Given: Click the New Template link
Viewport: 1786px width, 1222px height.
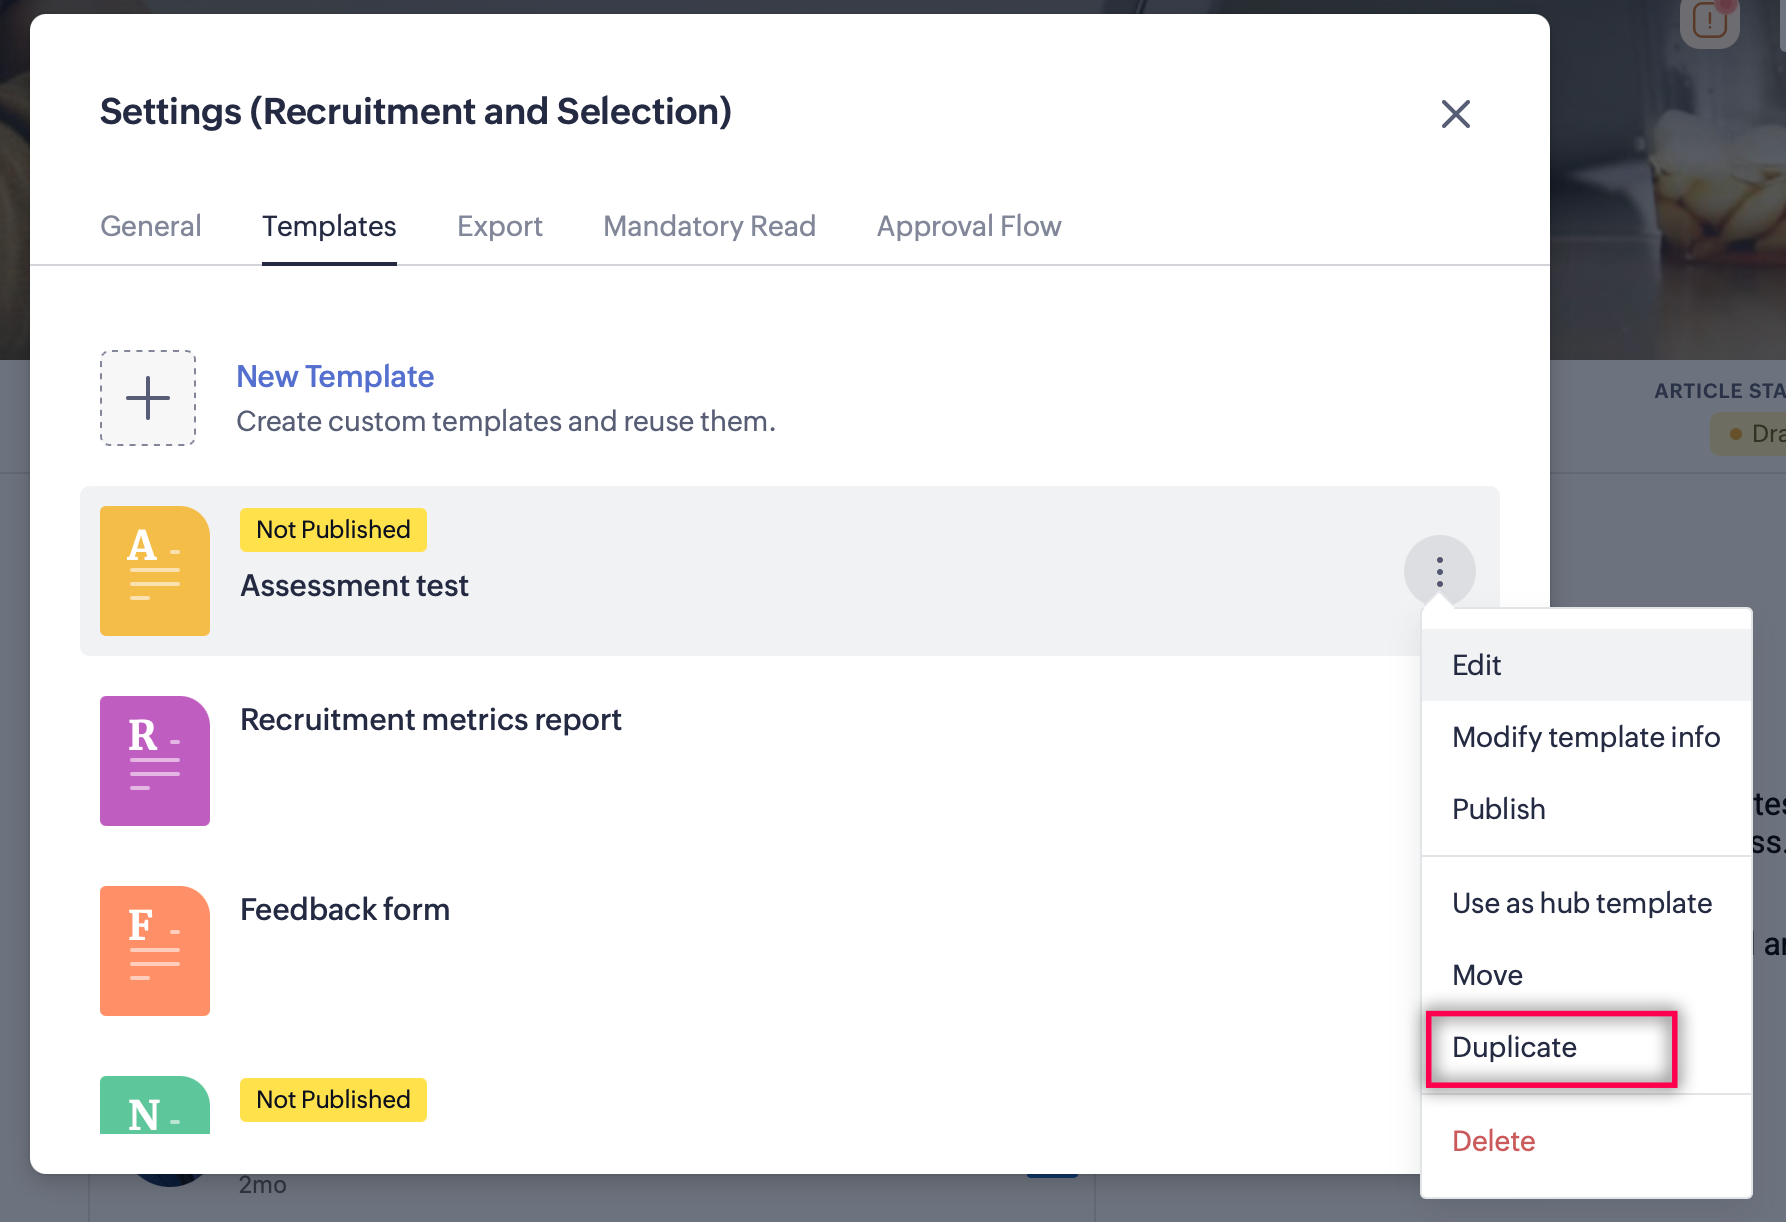Looking at the screenshot, I should [335, 377].
